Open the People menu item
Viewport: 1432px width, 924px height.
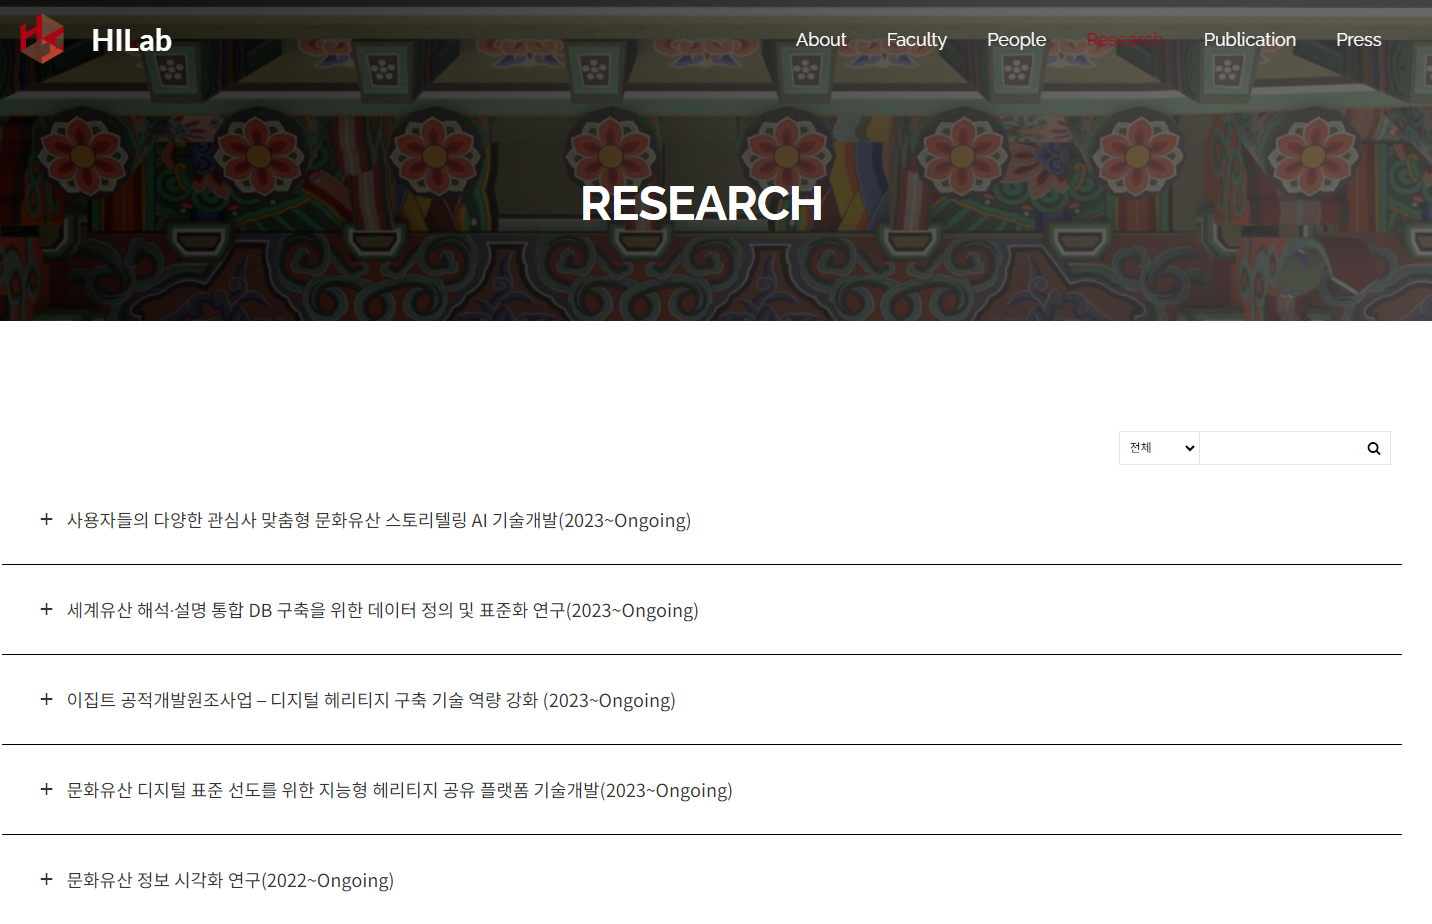point(1016,40)
